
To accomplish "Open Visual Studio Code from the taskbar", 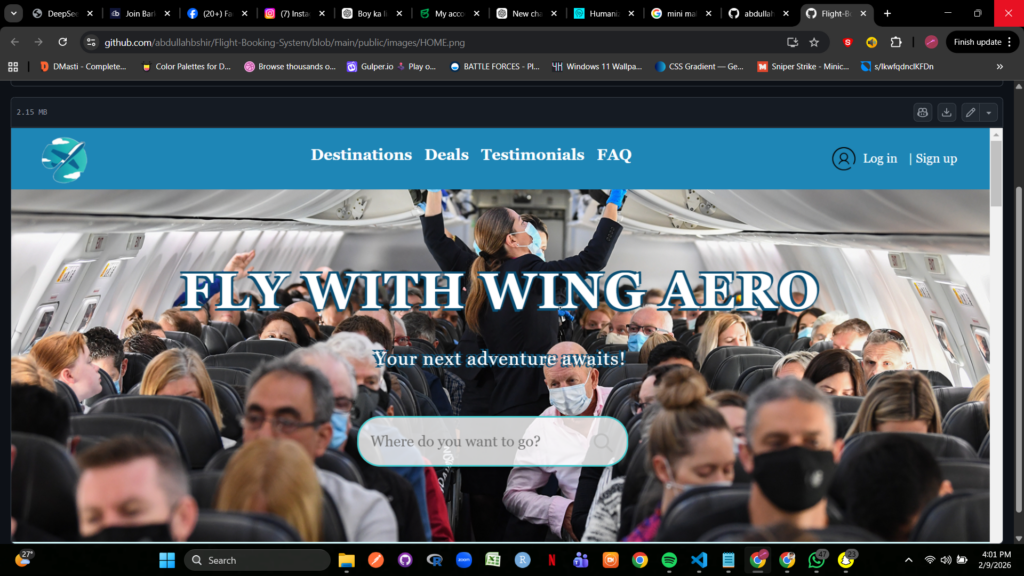I will 699,560.
